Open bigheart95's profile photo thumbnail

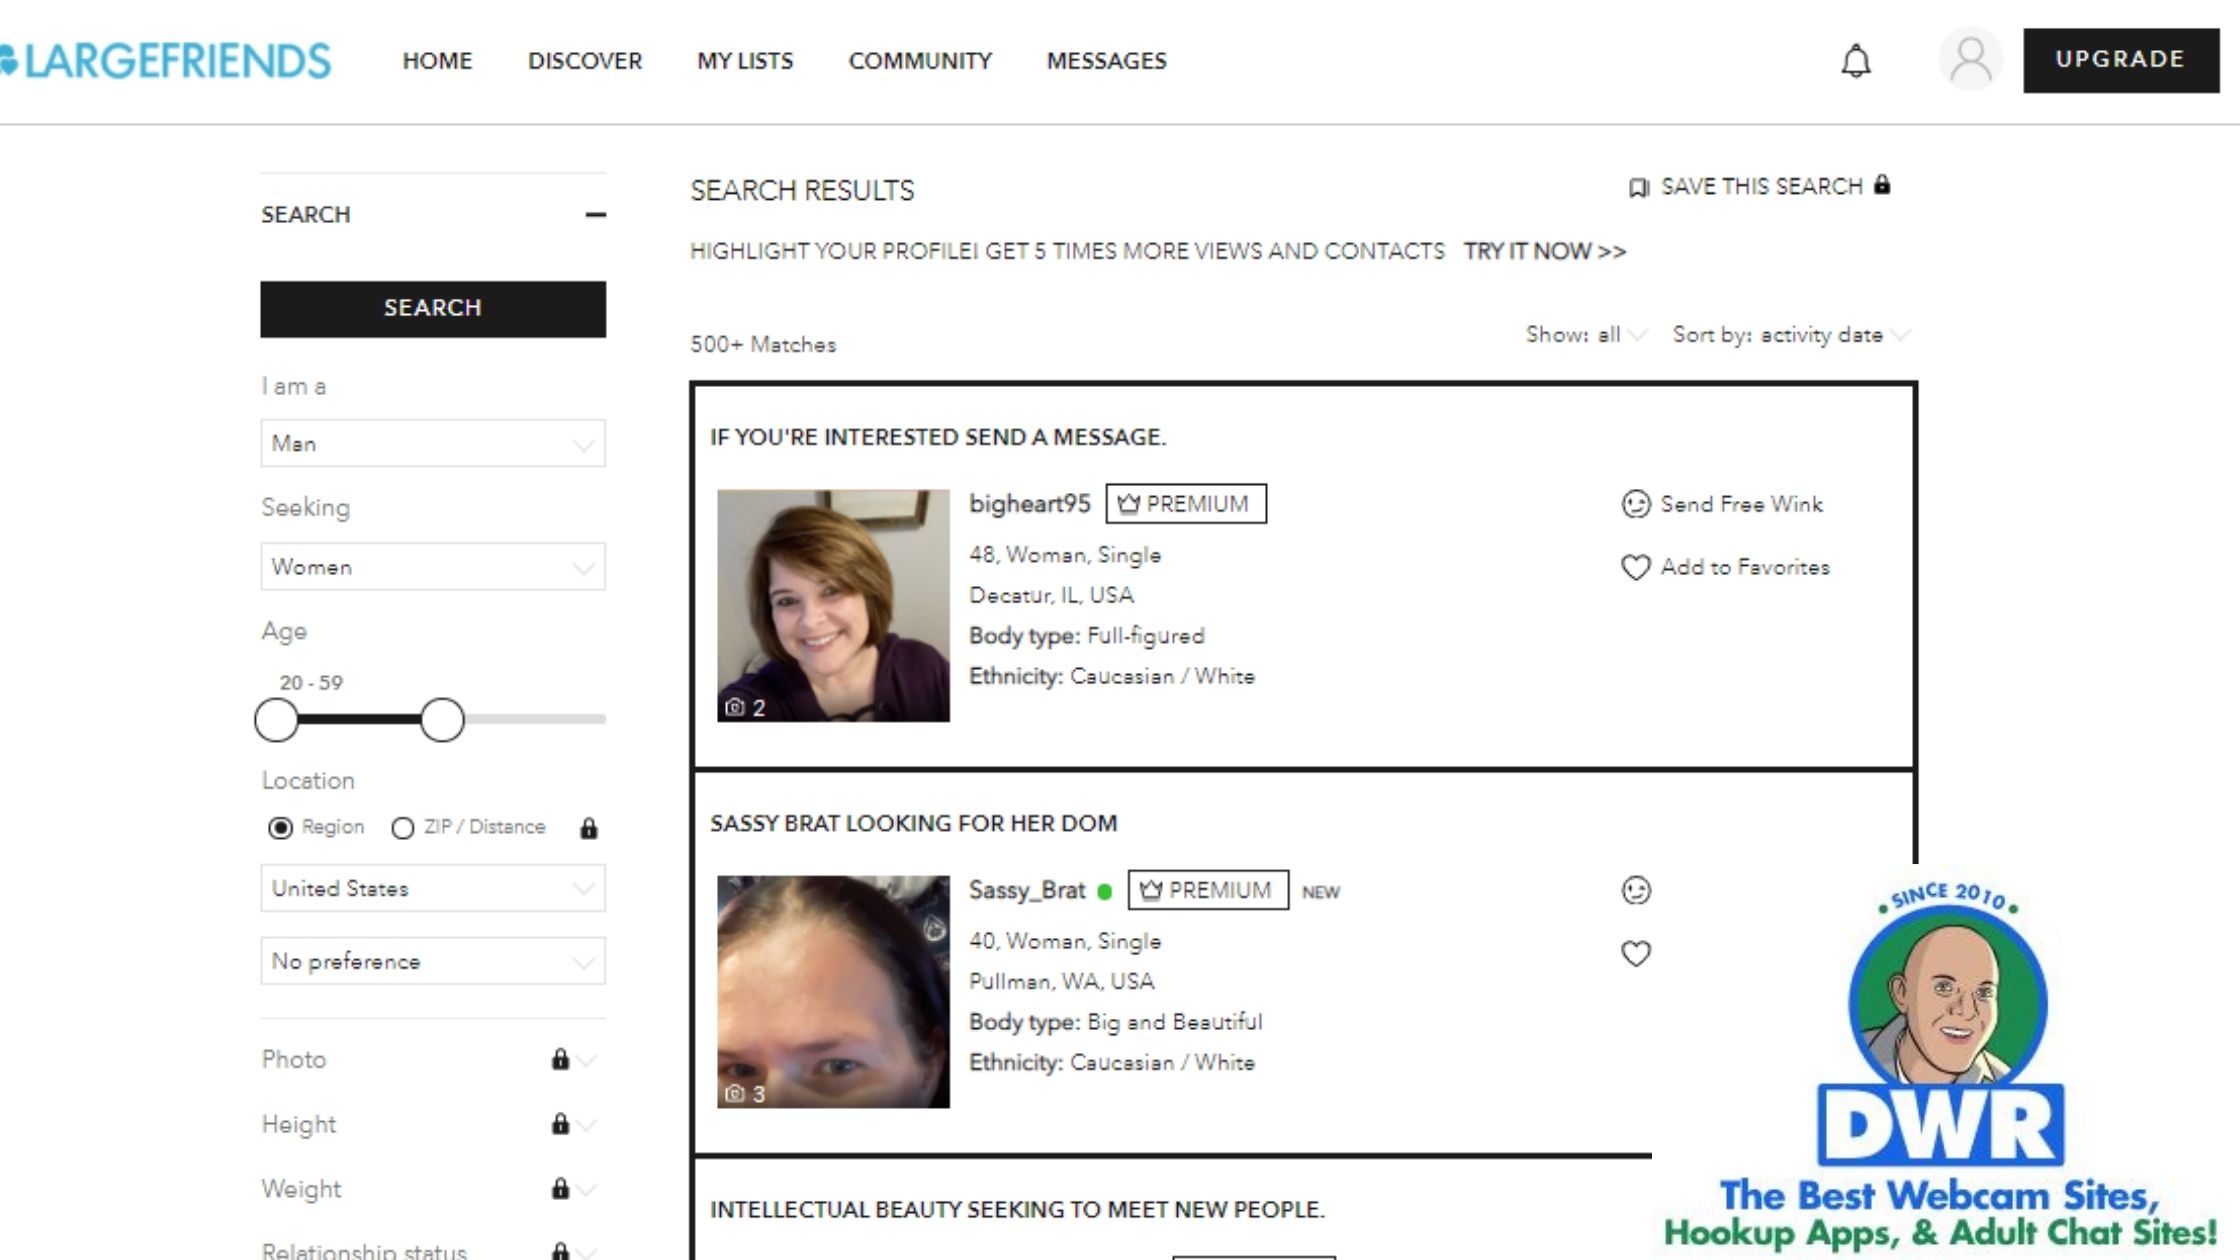833,605
